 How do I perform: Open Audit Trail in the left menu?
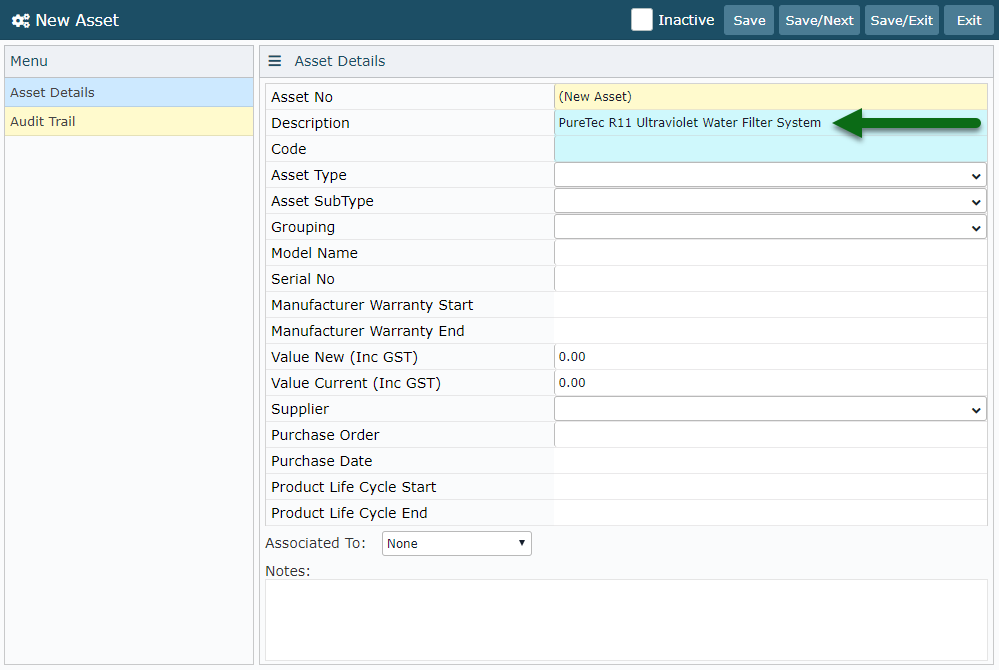[129, 121]
